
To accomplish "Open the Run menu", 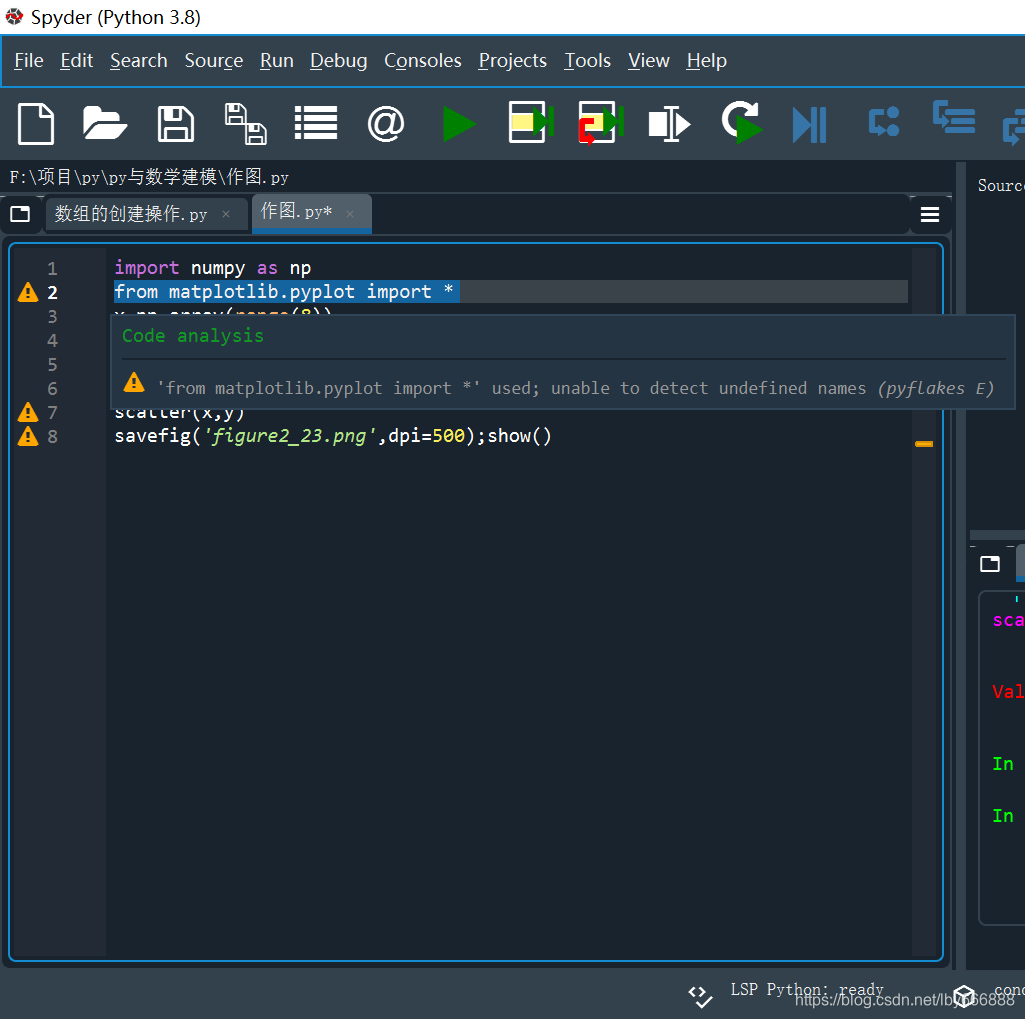I will (277, 61).
